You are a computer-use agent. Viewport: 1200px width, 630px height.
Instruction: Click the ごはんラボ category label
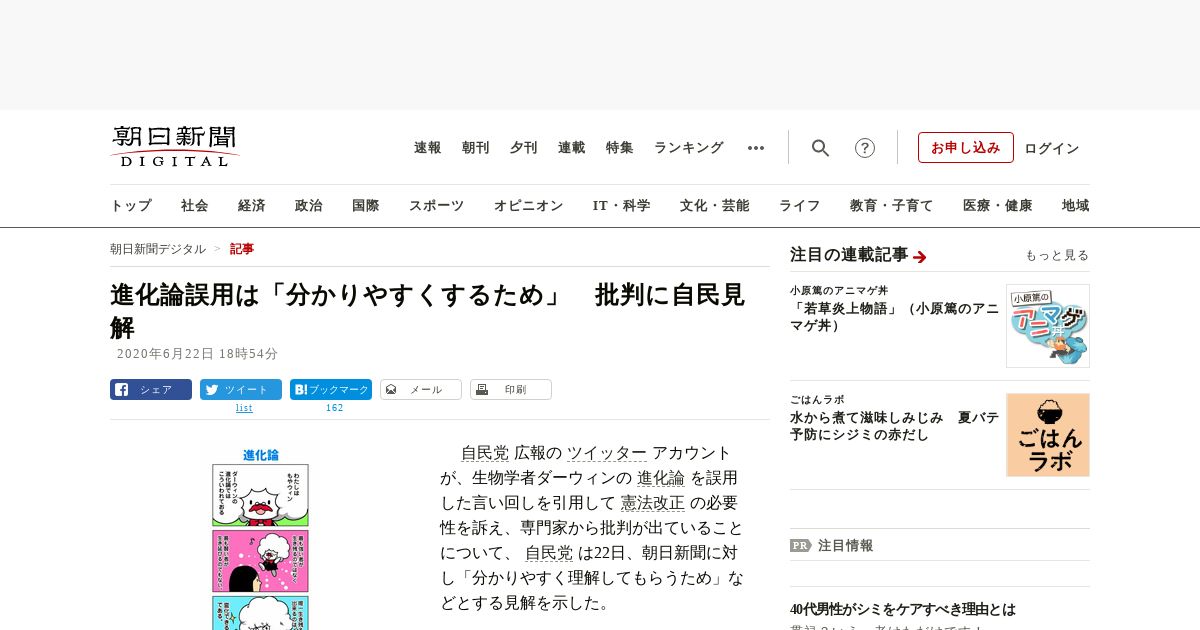[817, 400]
